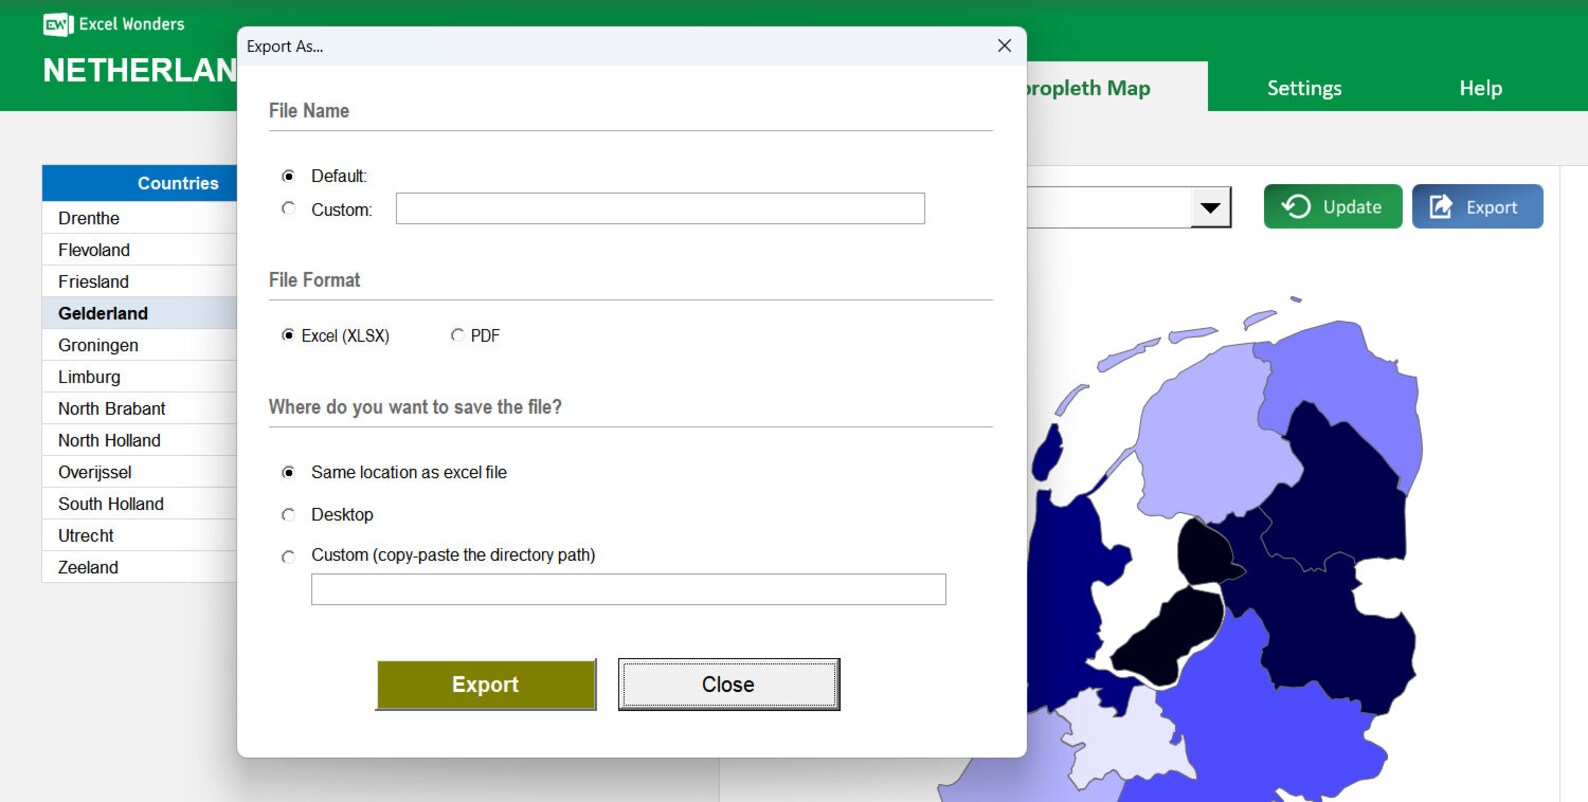The height and width of the screenshot is (802, 1588).
Task: Select Zeeland in the list
Action: click(x=140, y=567)
